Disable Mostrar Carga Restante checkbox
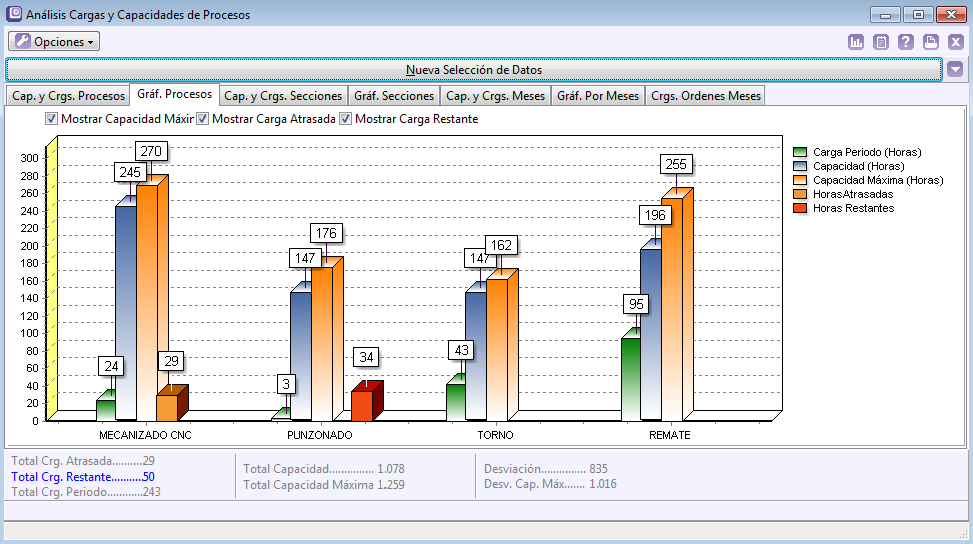 (x=346, y=119)
